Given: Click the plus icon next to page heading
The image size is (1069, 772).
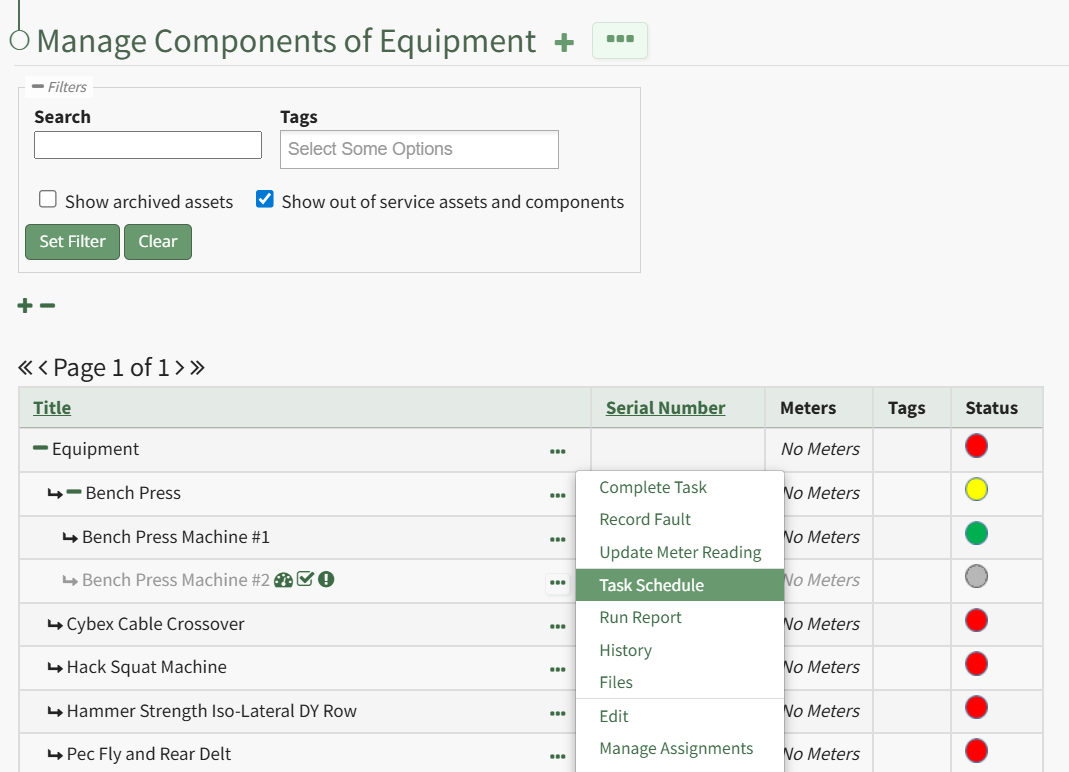Looking at the screenshot, I should pos(565,43).
